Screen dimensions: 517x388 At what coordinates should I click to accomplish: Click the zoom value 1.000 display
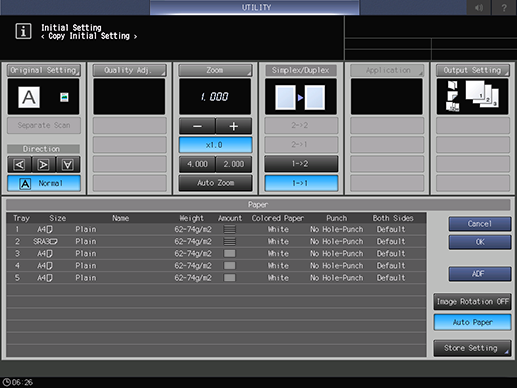[x=215, y=97]
